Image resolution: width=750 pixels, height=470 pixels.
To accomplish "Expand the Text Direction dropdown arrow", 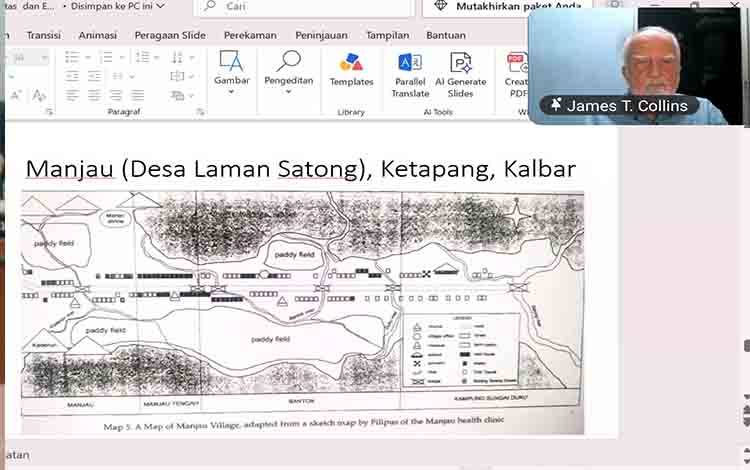I will (192, 58).
